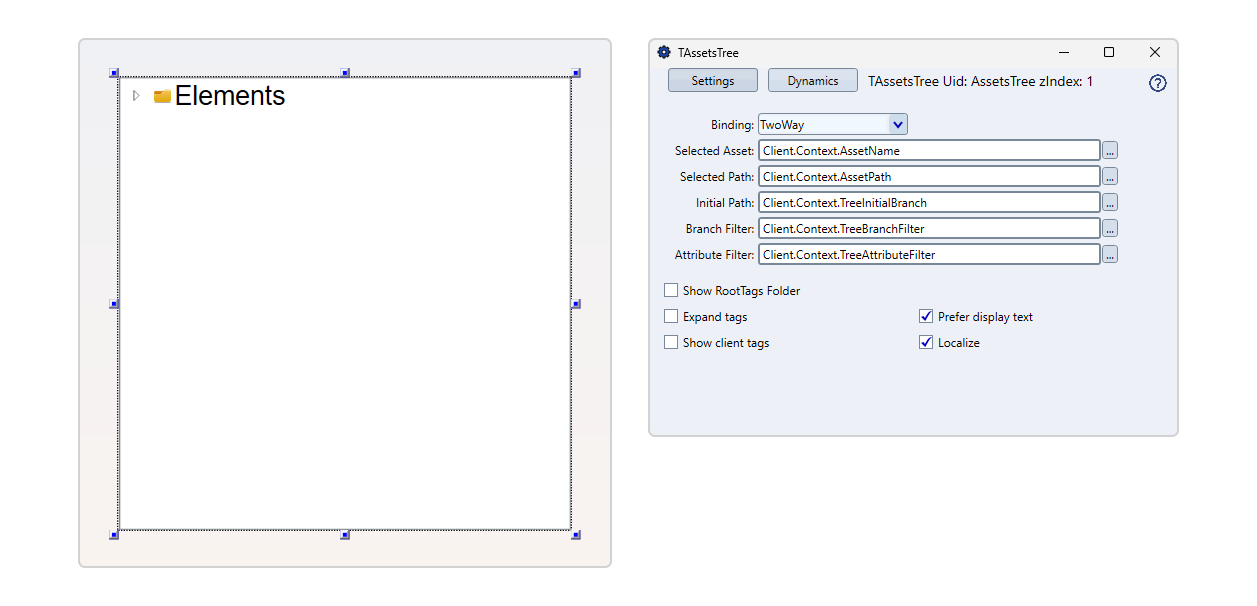Switch to the Dynamics tab
Screen dimensions: 1257x606
pyautogui.click(x=813, y=81)
